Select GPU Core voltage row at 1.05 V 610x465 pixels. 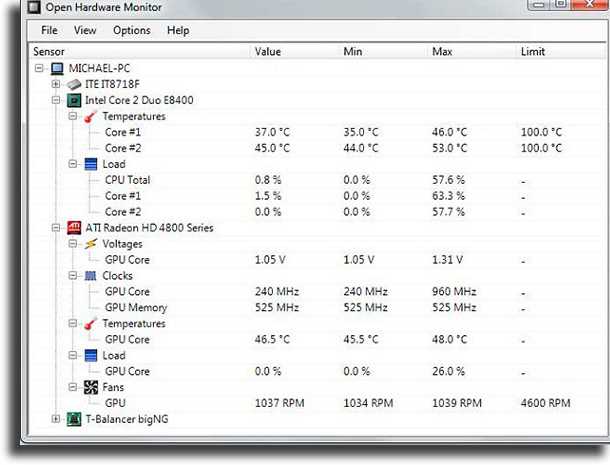[316, 260]
